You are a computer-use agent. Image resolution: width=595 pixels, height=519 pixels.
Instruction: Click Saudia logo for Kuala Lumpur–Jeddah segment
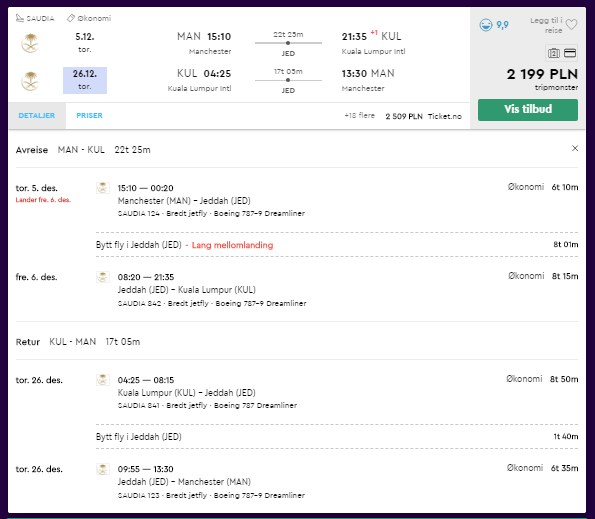point(102,380)
